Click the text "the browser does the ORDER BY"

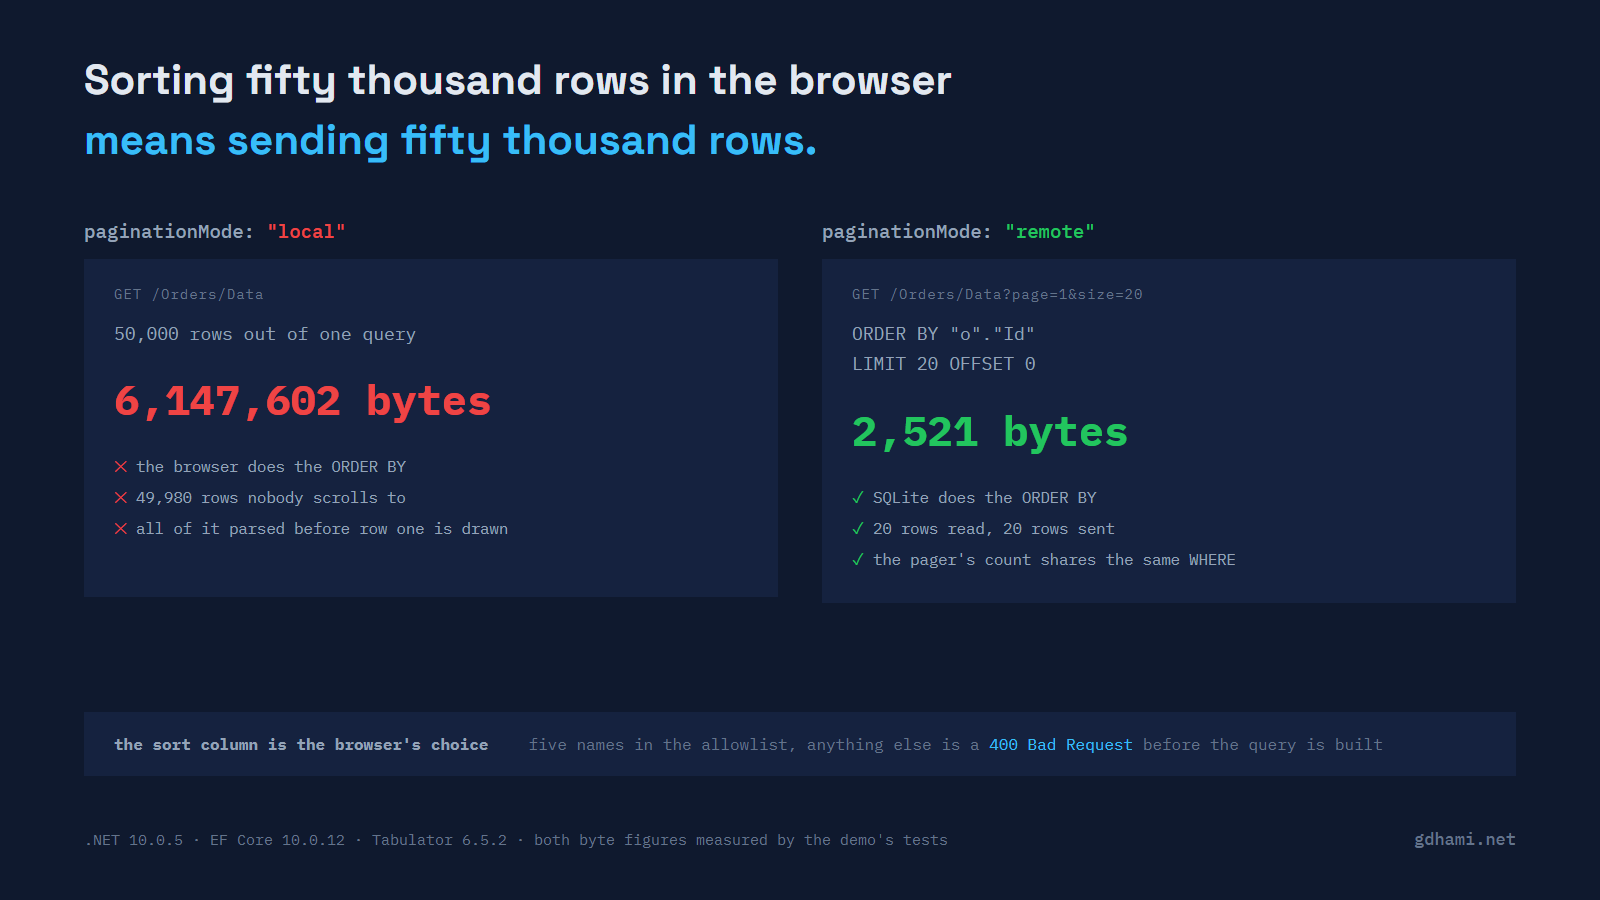coord(271,467)
